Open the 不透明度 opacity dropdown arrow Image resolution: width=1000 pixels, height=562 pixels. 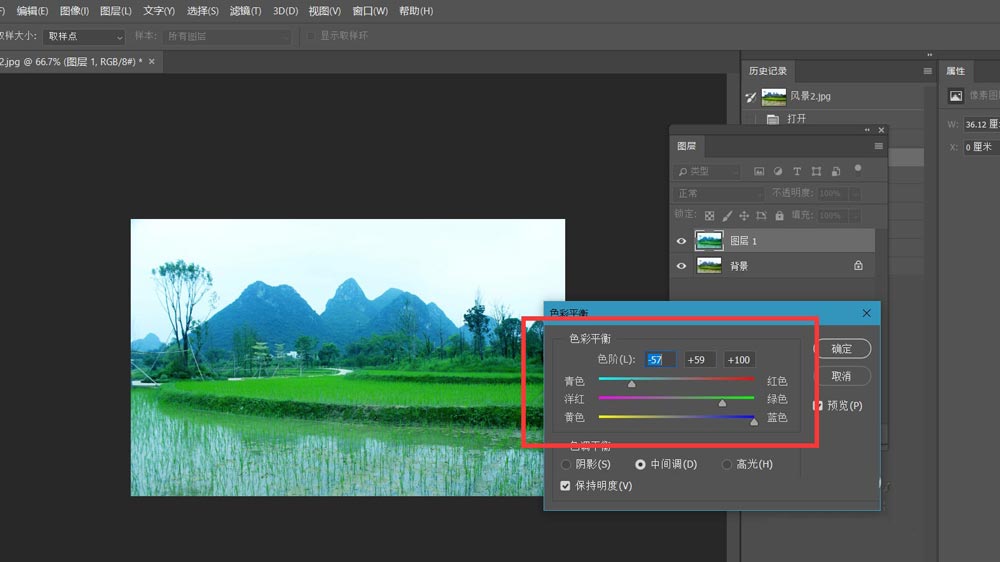point(855,193)
